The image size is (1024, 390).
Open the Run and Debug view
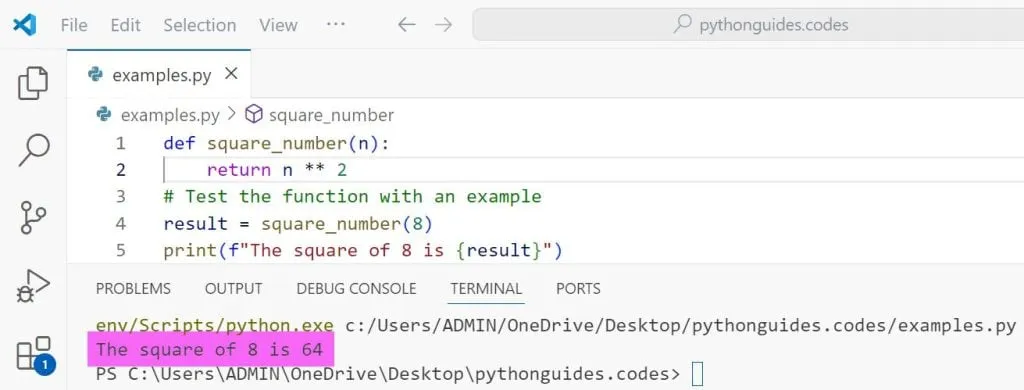pyautogui.click(x=33, y=286)
